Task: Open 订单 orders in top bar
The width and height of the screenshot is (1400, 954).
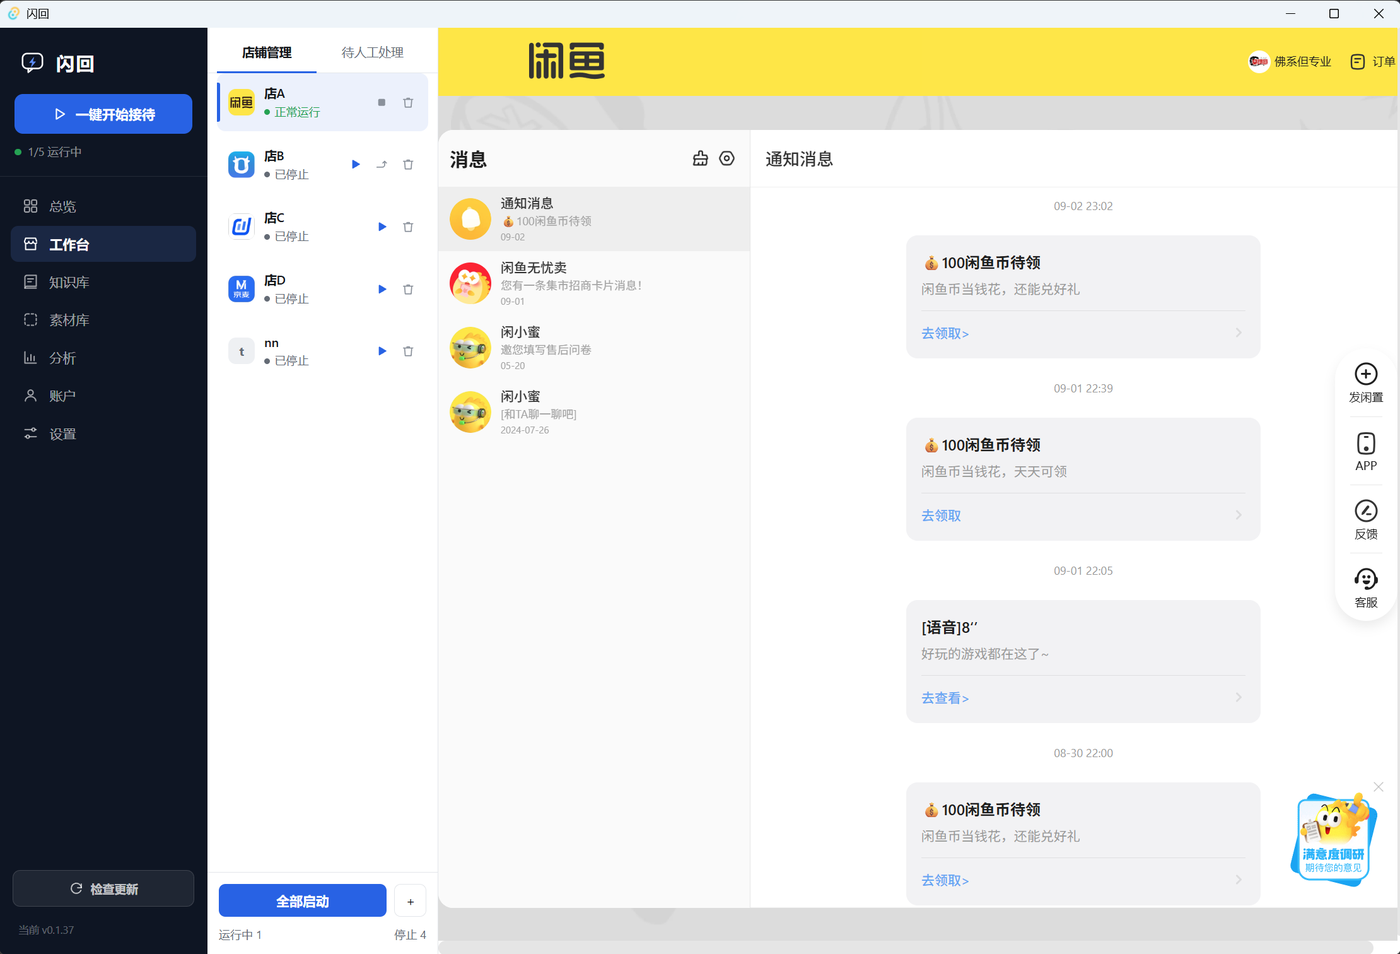Action: (1373, 61)
